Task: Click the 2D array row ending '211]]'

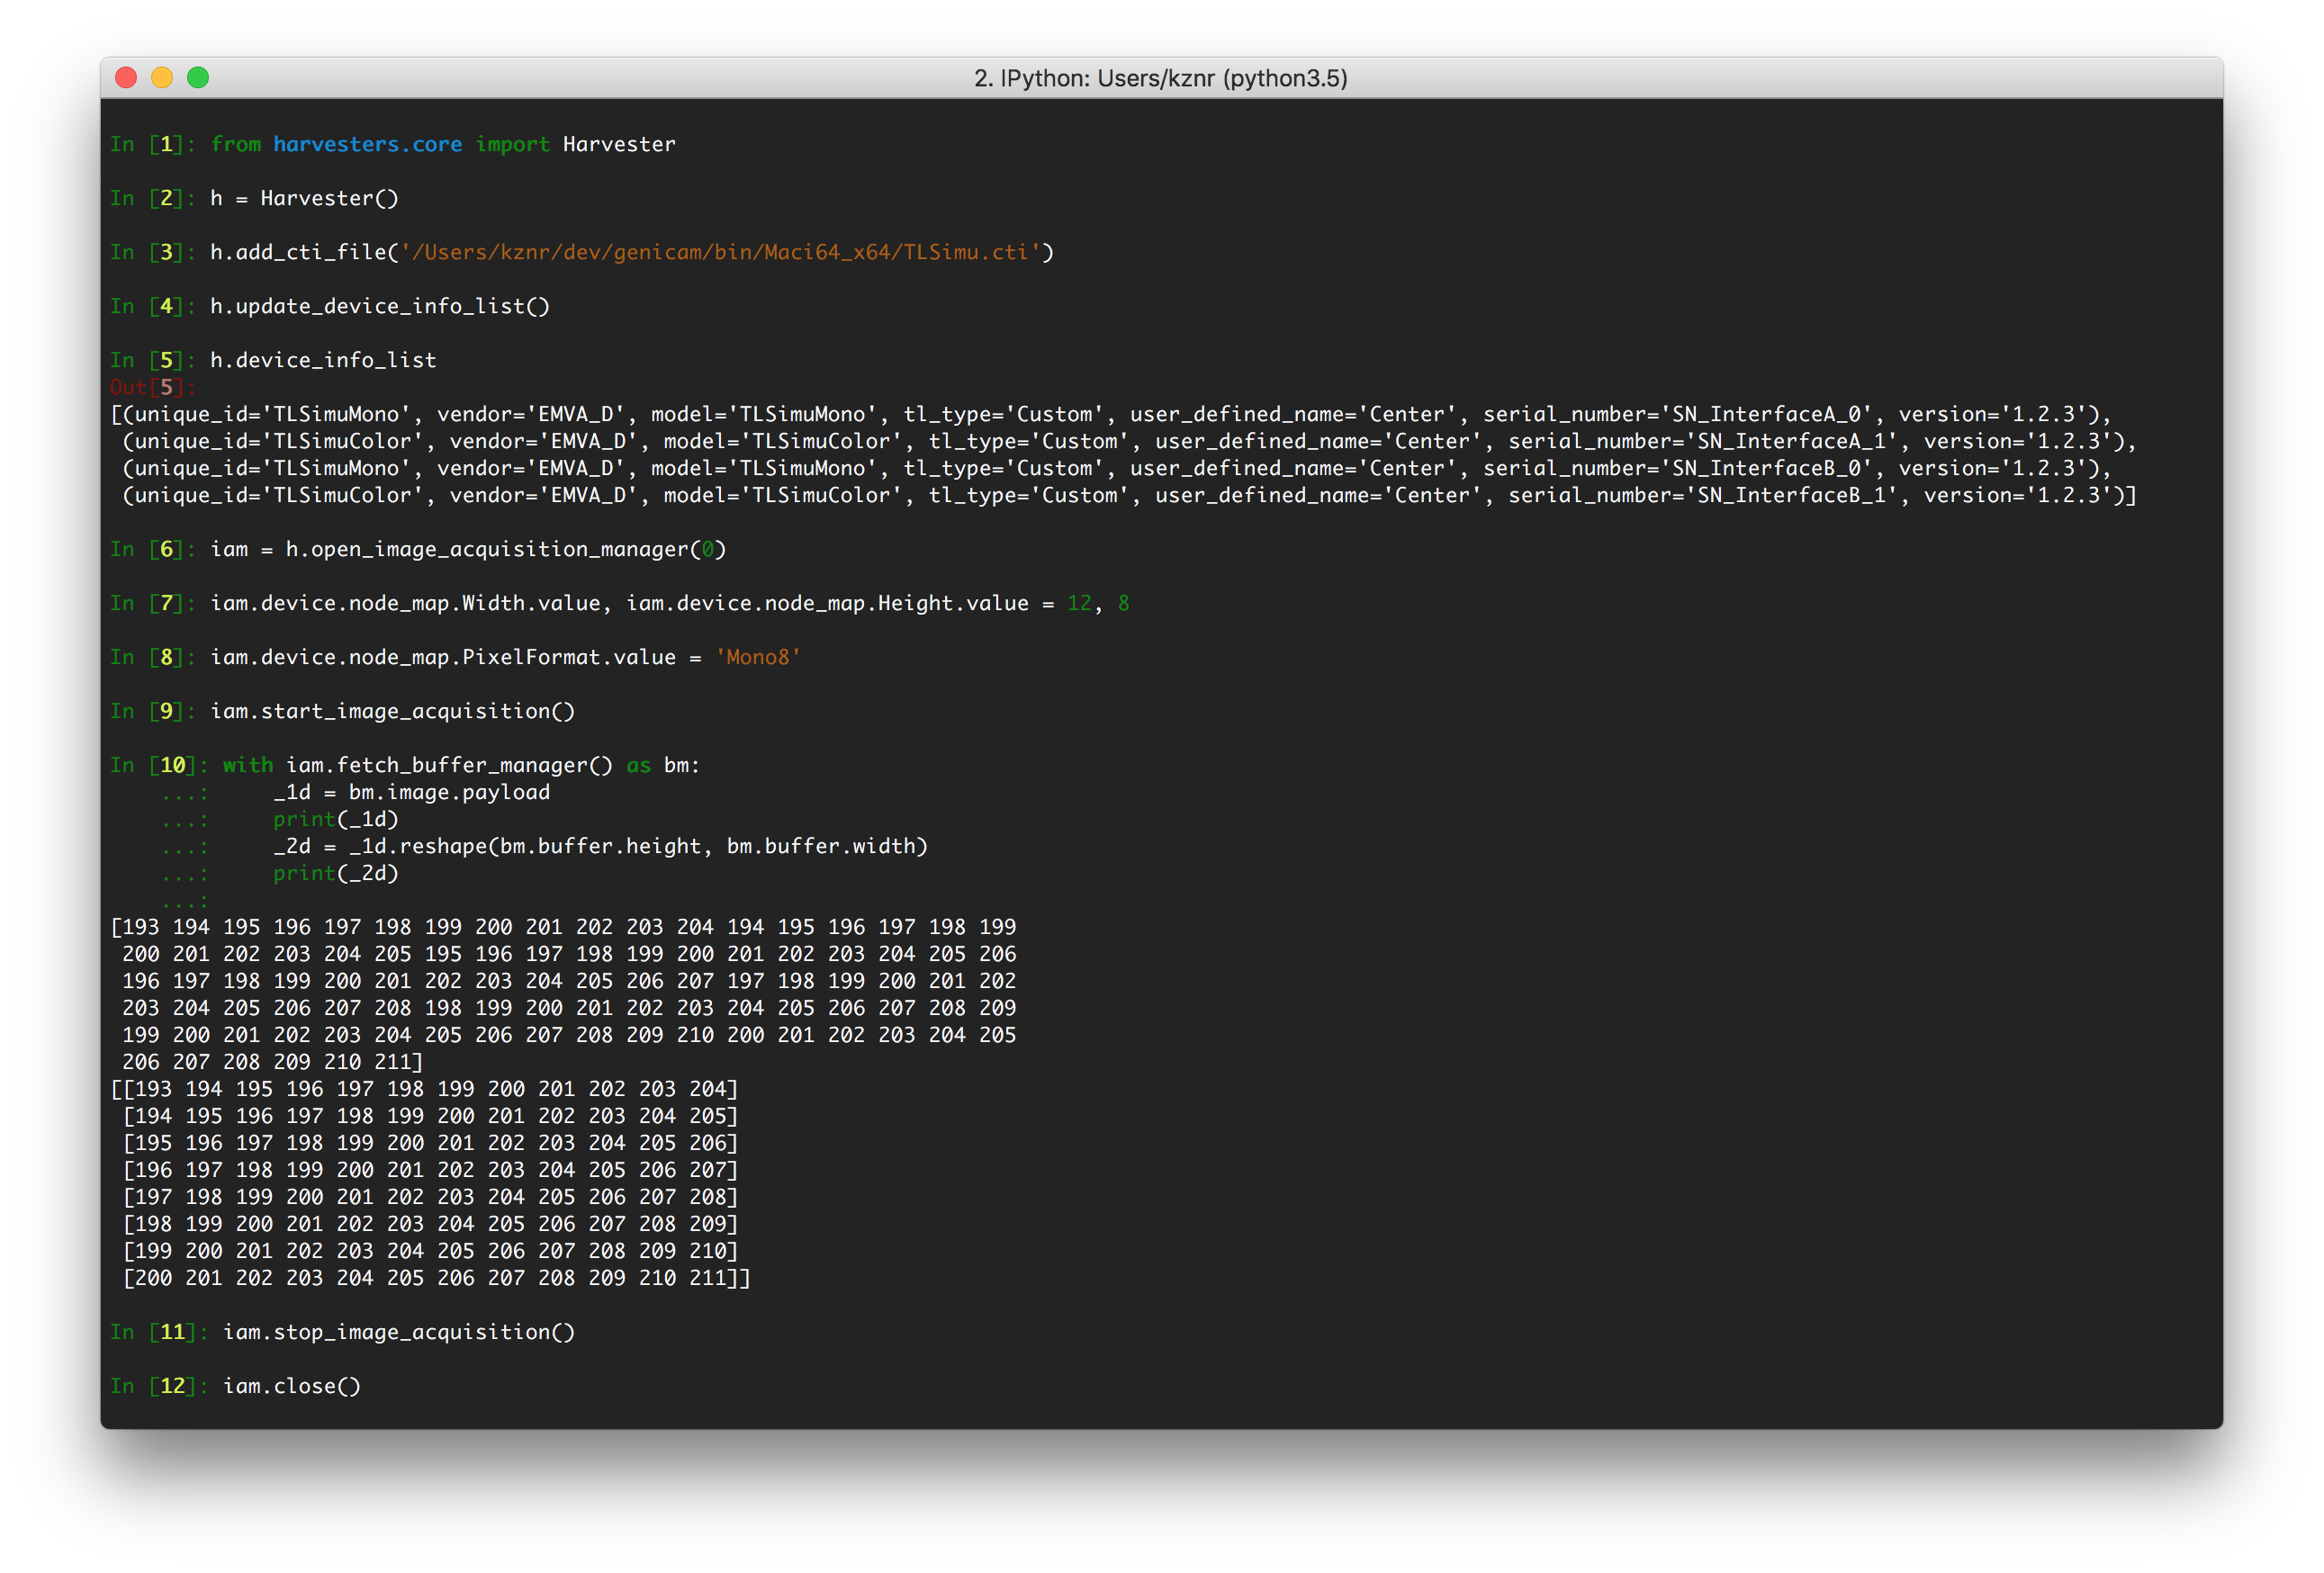Action: 436,1278
